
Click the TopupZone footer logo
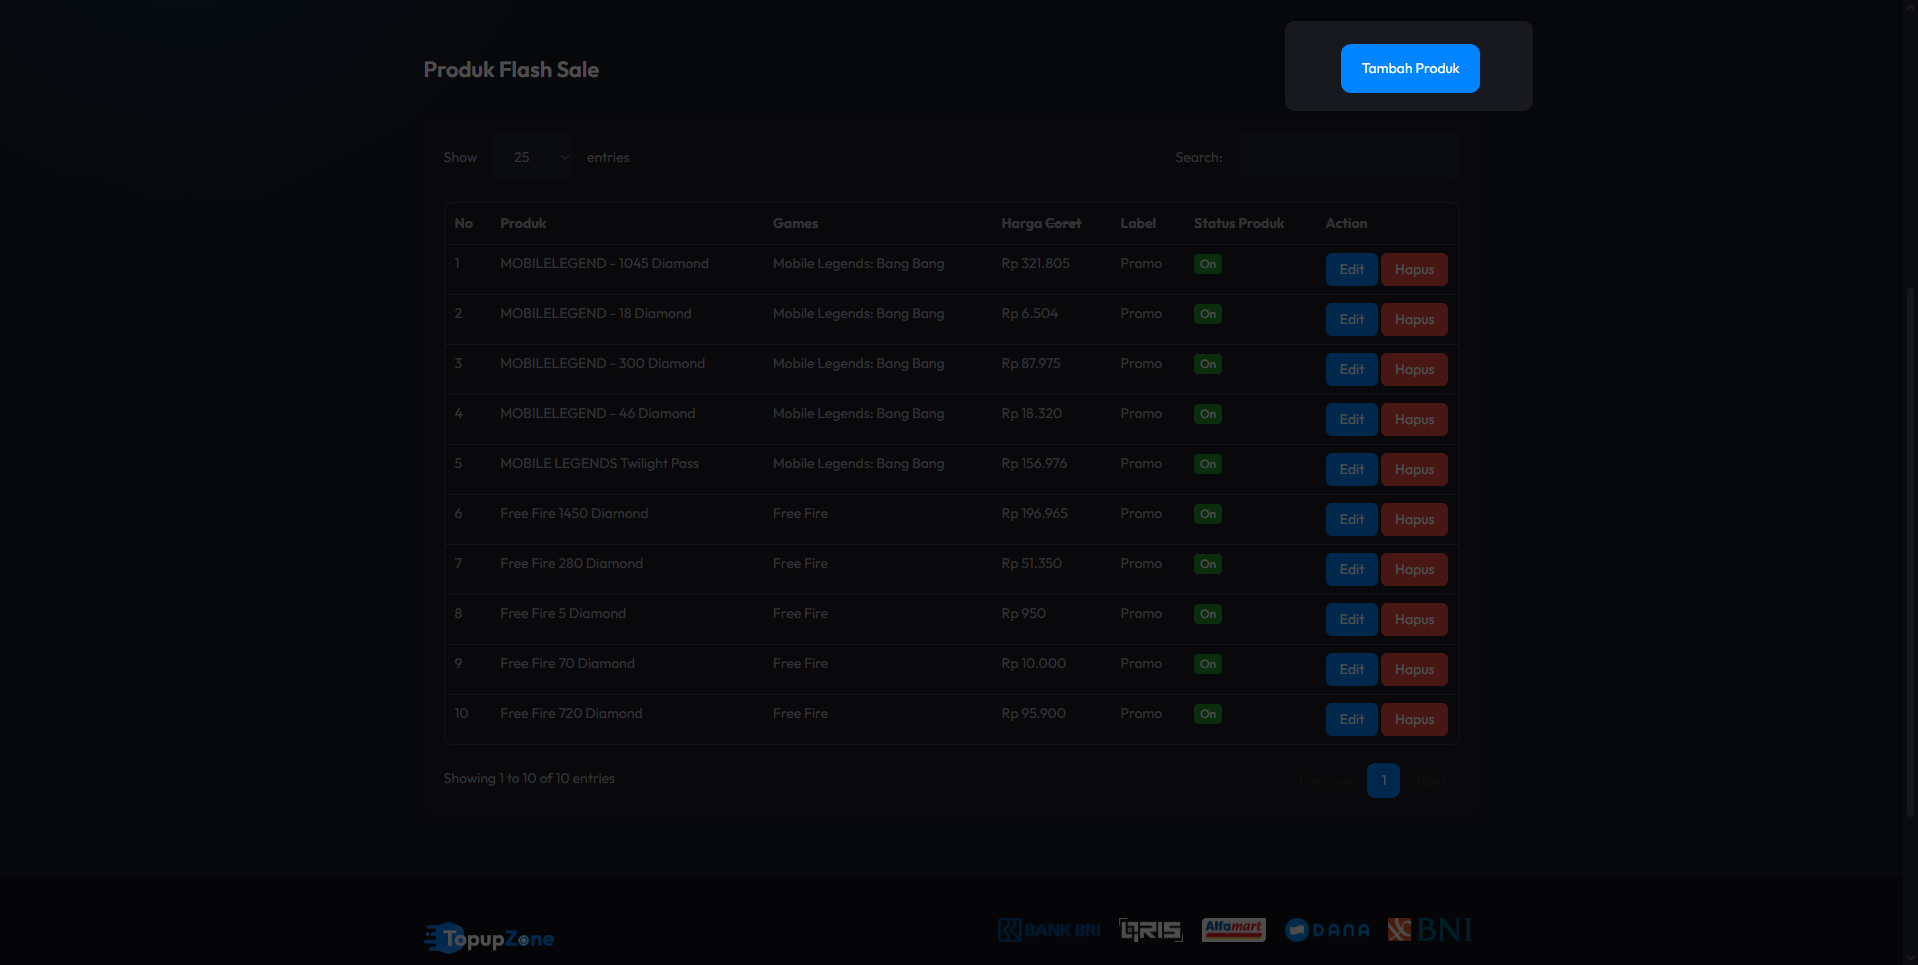(489, 938)
